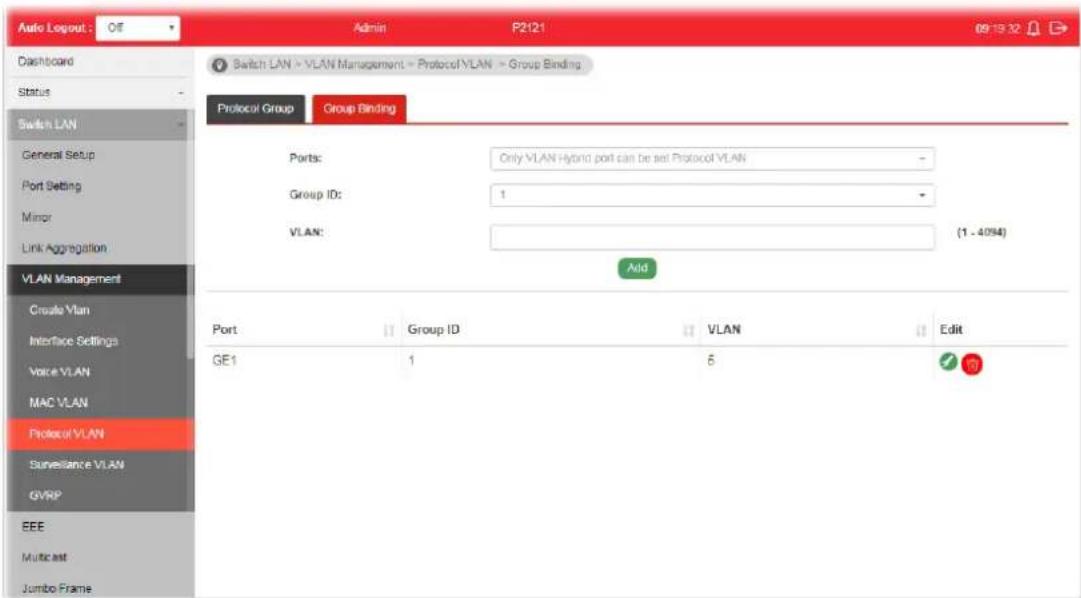Click the green Add button
The height and width of the screenshot is (598, 1081).
point(637,268)
